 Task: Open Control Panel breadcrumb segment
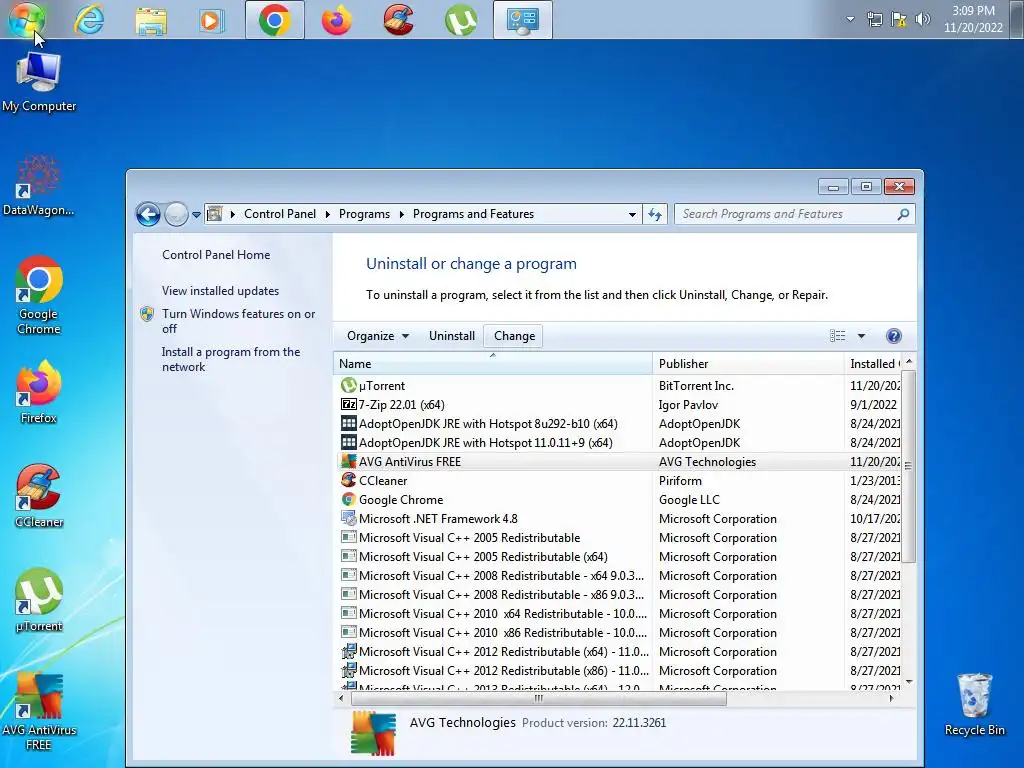[280, 214]
